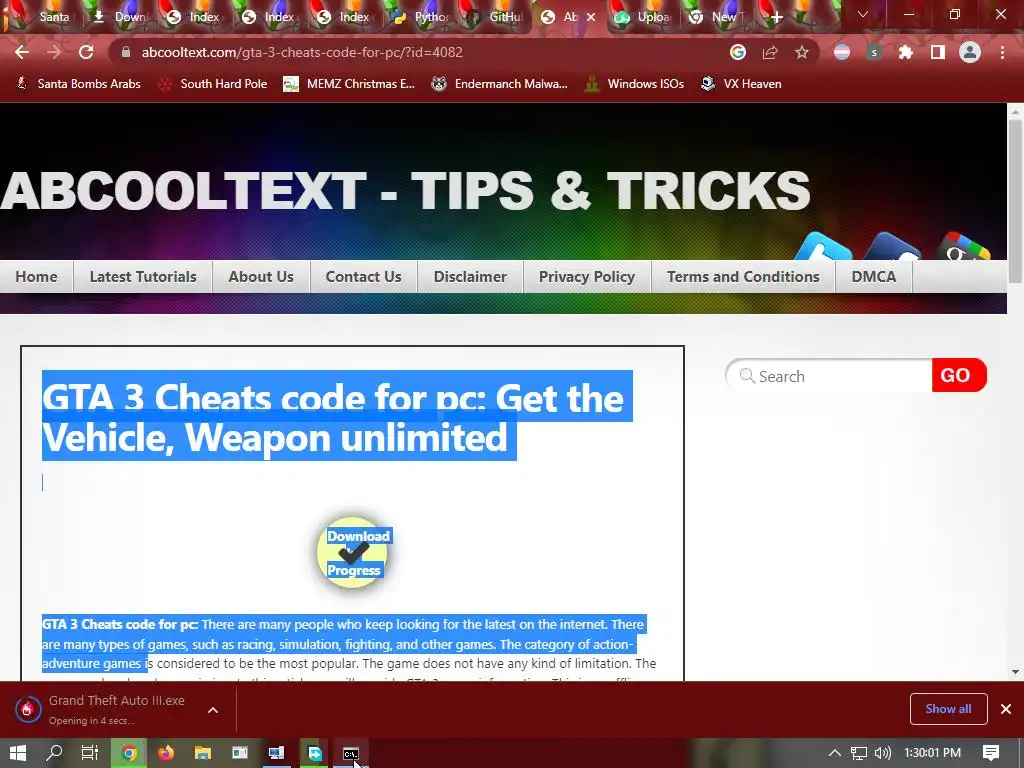This screenshot has height=768, width=1024.
Task: Click the Google icon in address bar
Action: click(x=738, y=52)
